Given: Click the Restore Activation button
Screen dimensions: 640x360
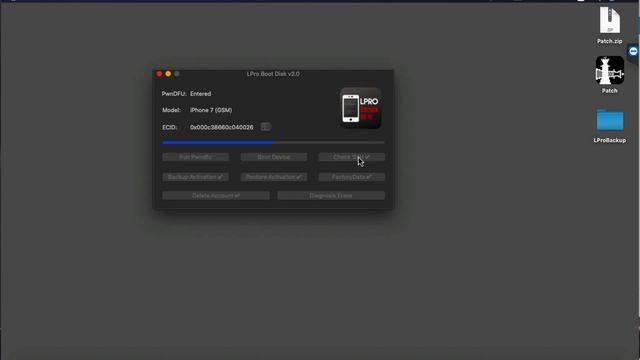Looking at the screenshot, I should [273, 177].
